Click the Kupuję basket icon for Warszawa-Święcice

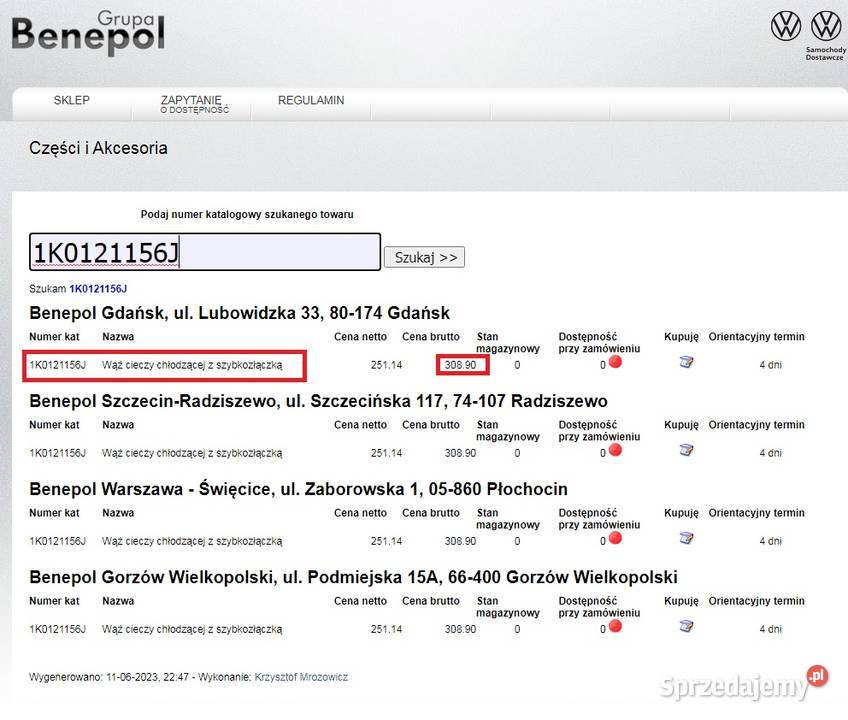684,538
